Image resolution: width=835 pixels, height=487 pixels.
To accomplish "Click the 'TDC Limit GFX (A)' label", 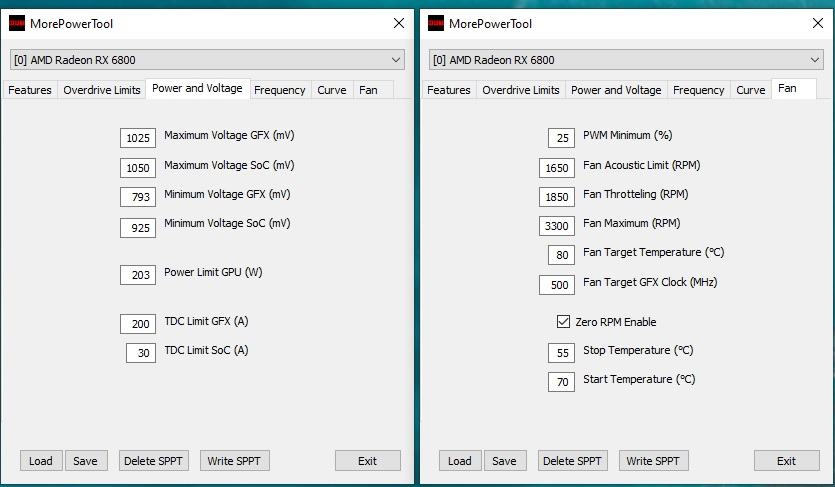I will pyautogui.click(x=206, y=321).
